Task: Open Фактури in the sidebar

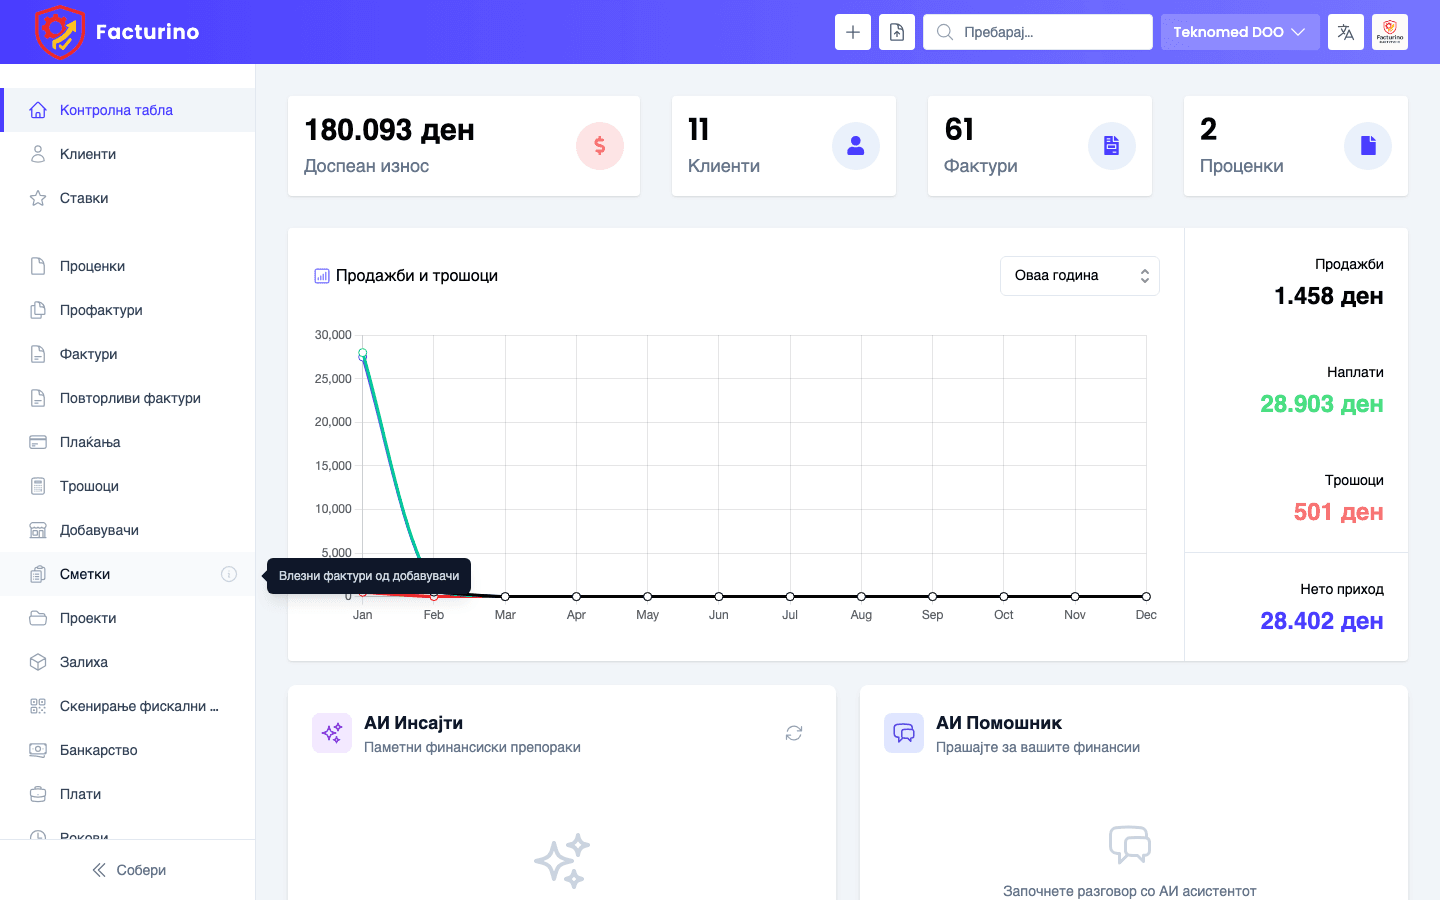Action: pos(89,354)
